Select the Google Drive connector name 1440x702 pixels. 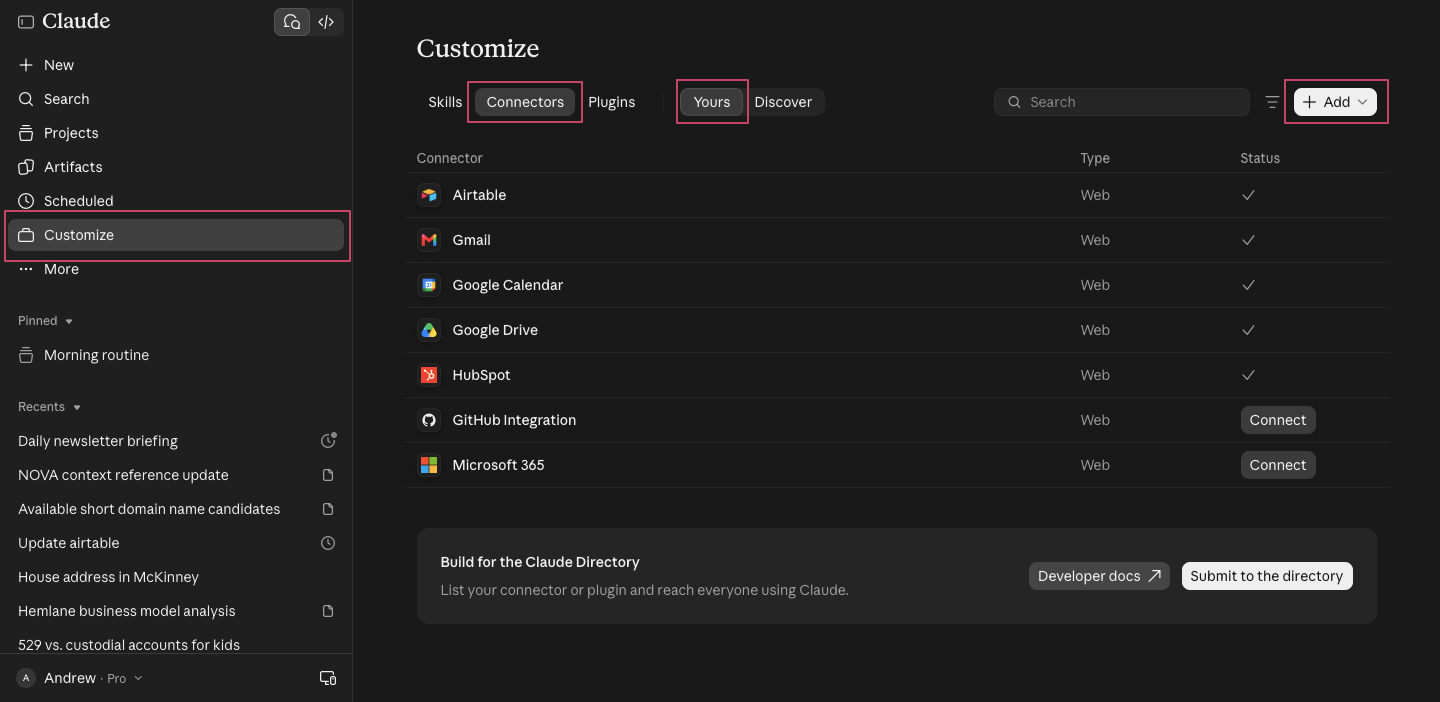495,330
